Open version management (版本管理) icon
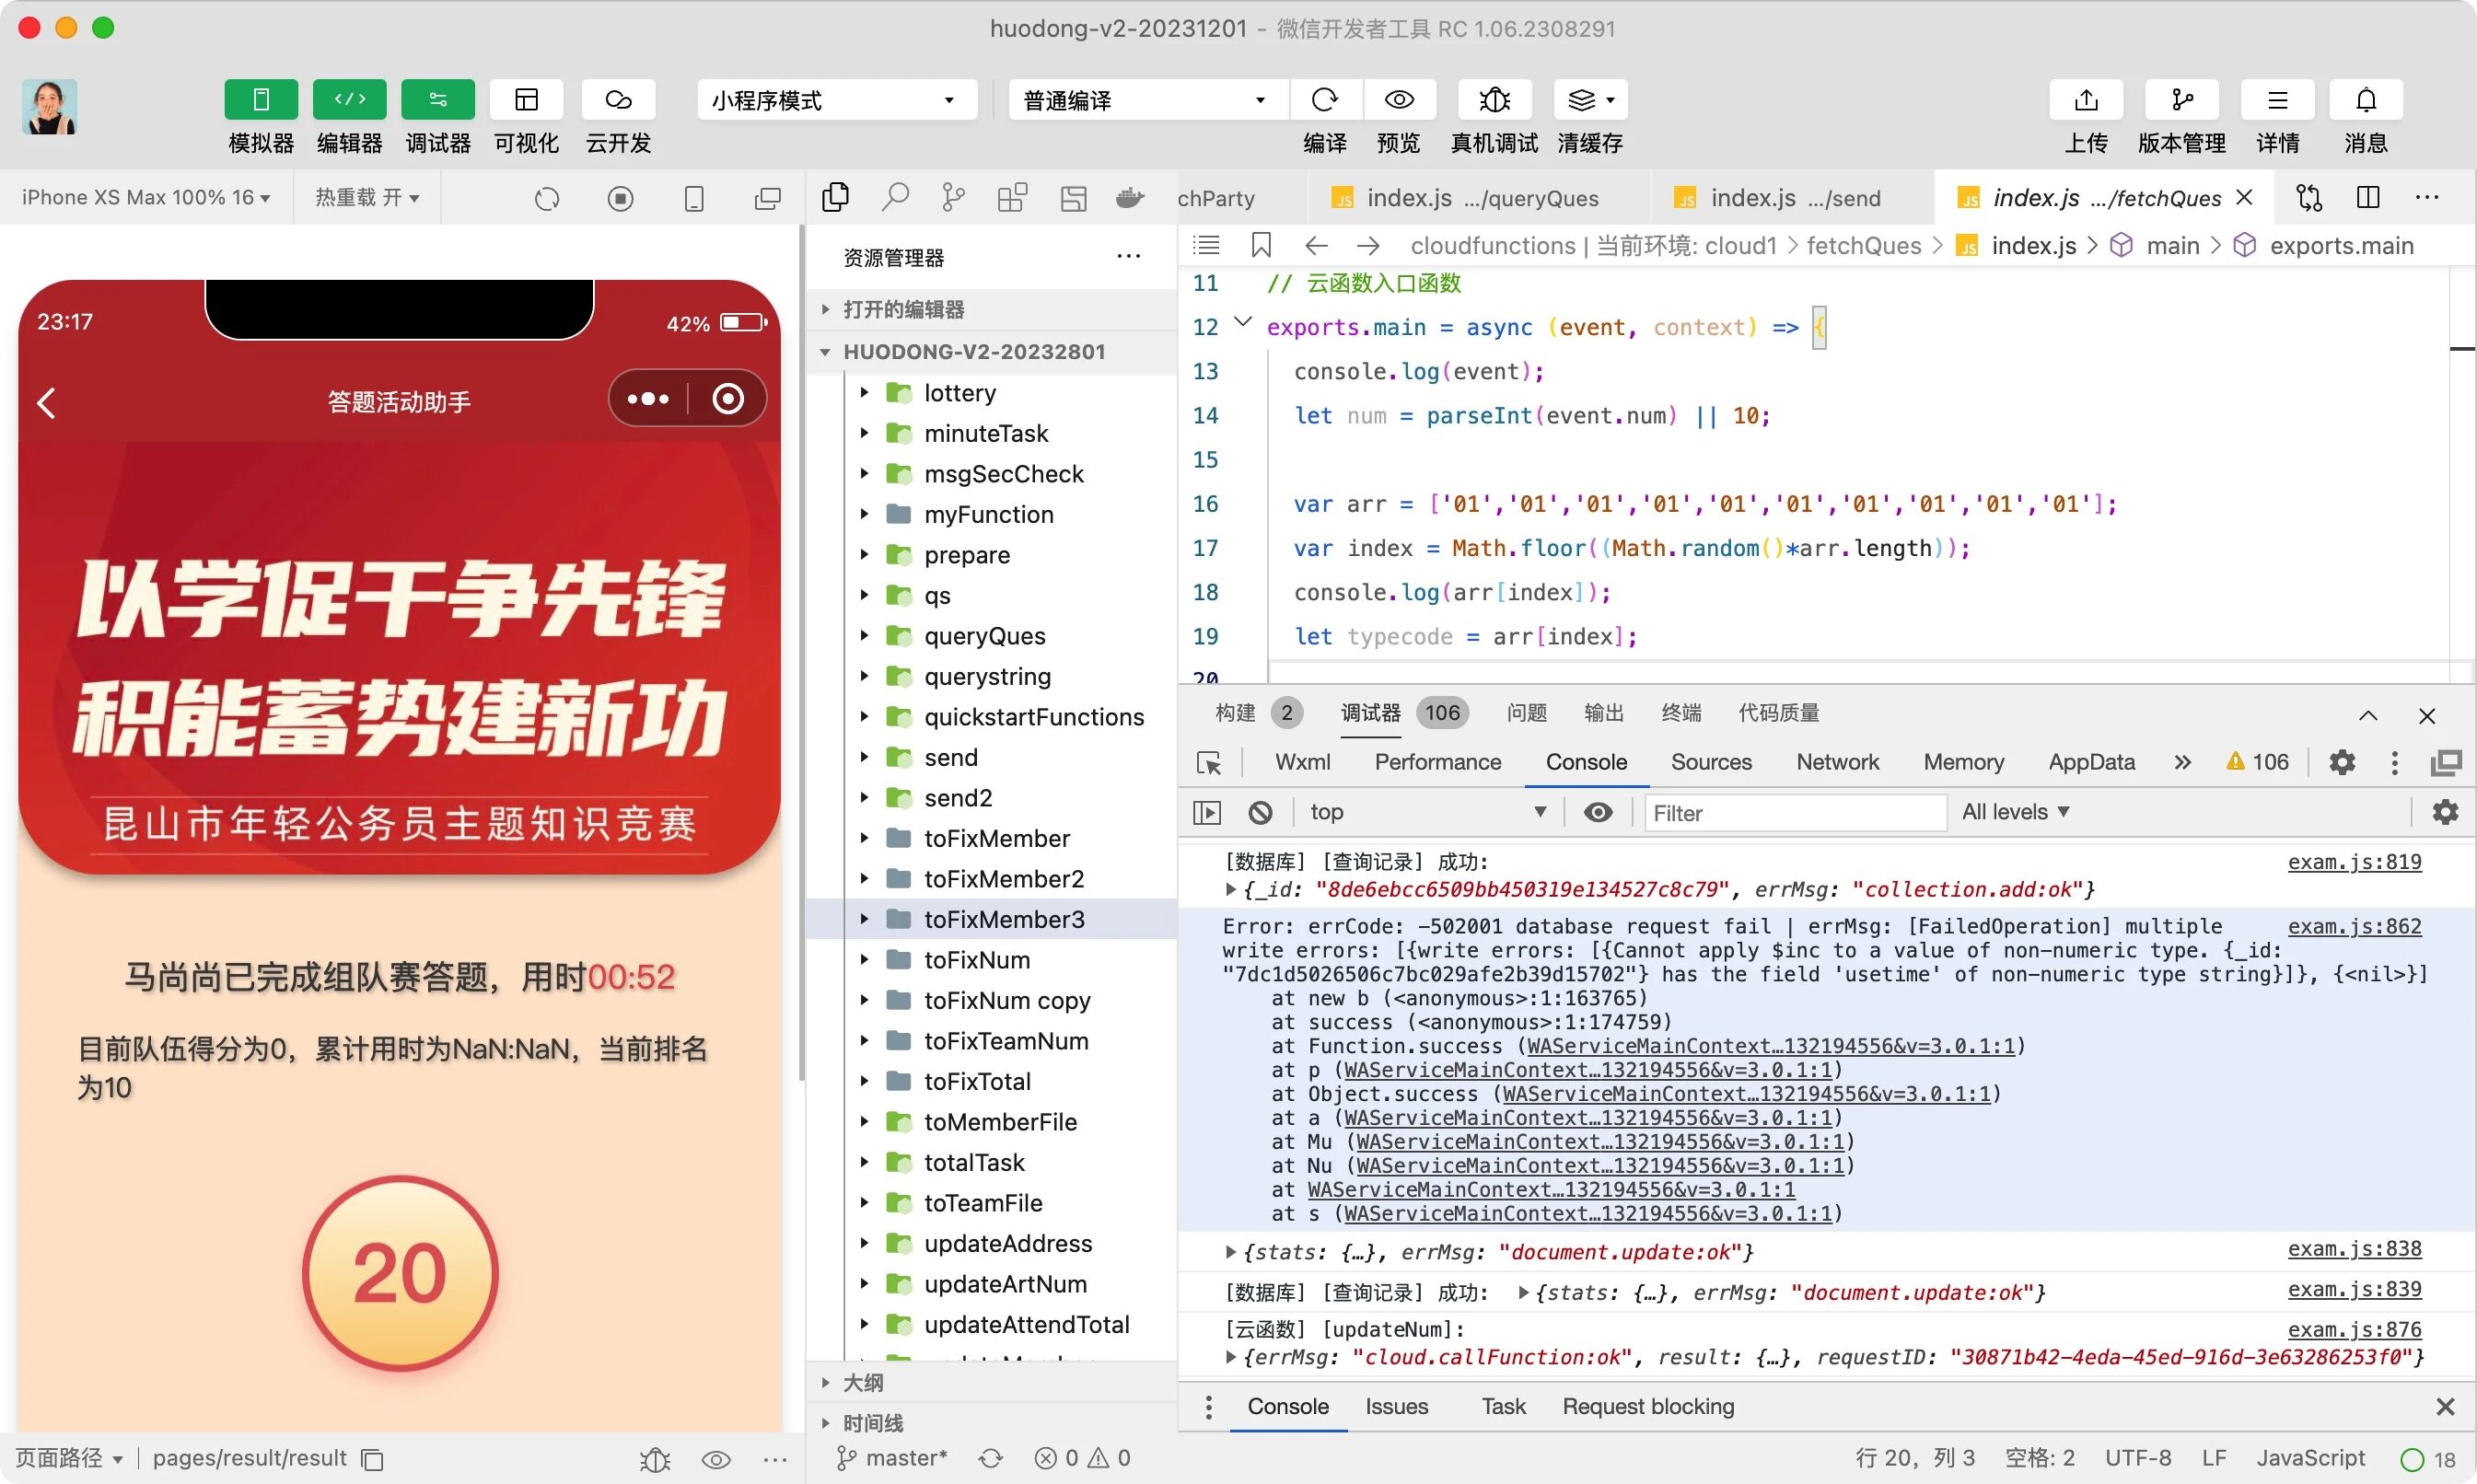The width and height of the screenshot is (2477, 1484). click(x=2181, y=100)
